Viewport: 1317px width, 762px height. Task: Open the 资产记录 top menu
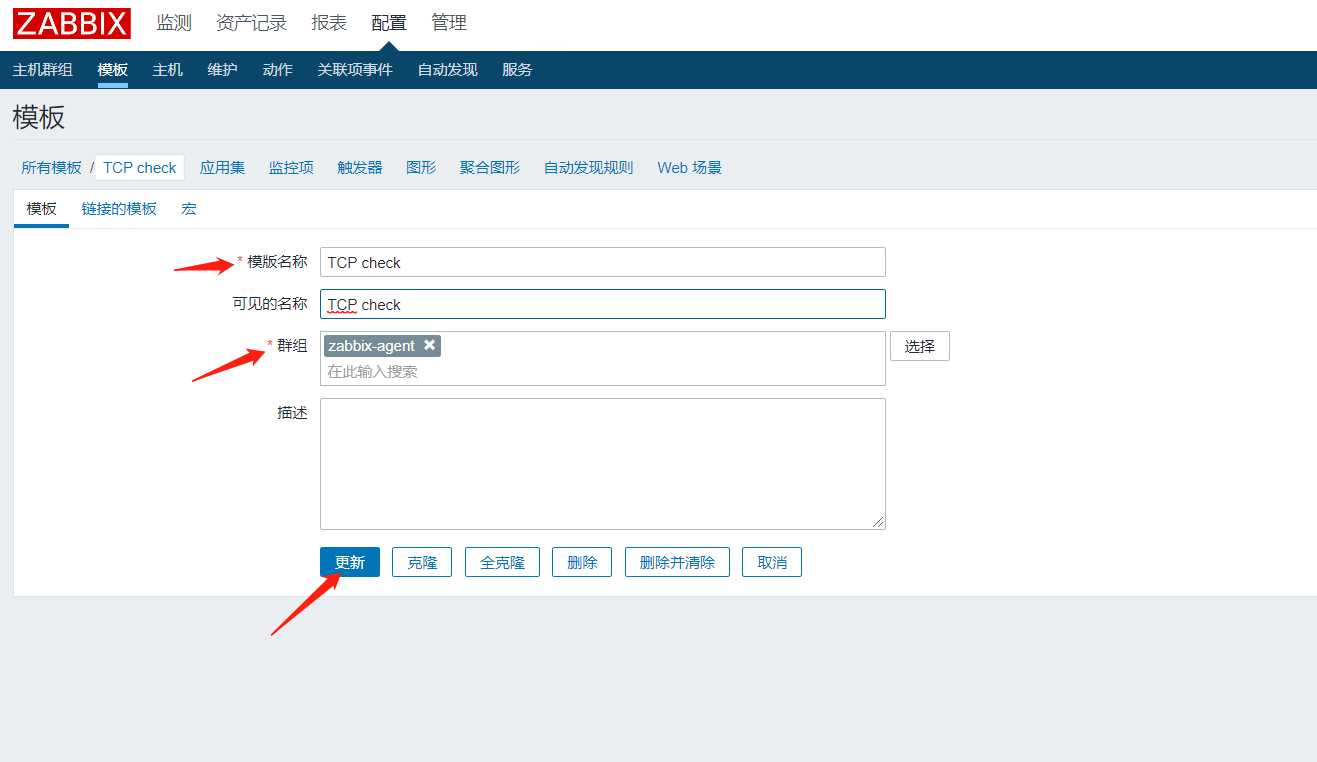pyautogui.click(x=251, y=23)
